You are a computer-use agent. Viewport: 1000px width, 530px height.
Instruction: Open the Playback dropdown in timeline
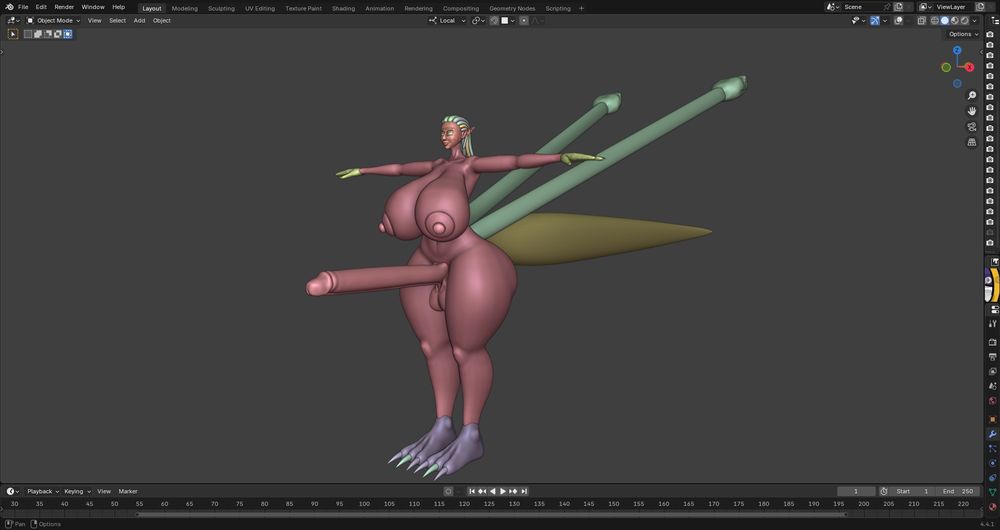(42, 491)
